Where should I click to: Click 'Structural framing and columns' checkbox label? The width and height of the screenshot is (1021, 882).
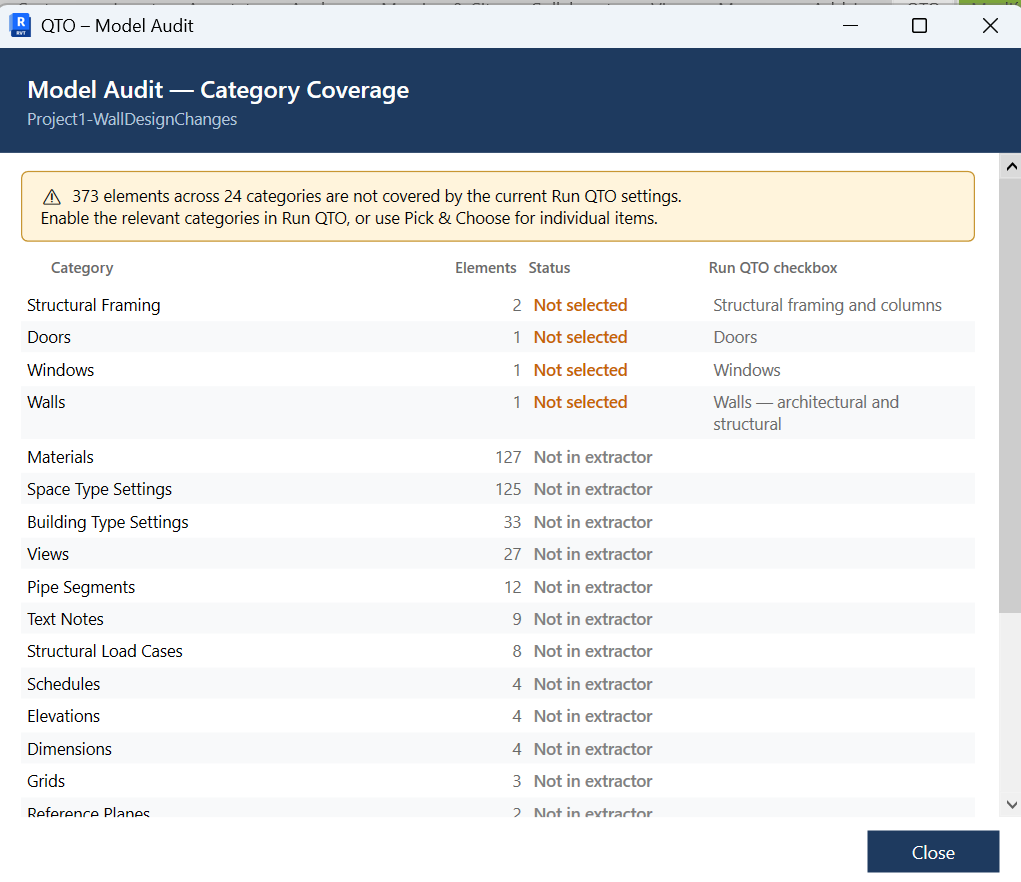coord(827,305)
